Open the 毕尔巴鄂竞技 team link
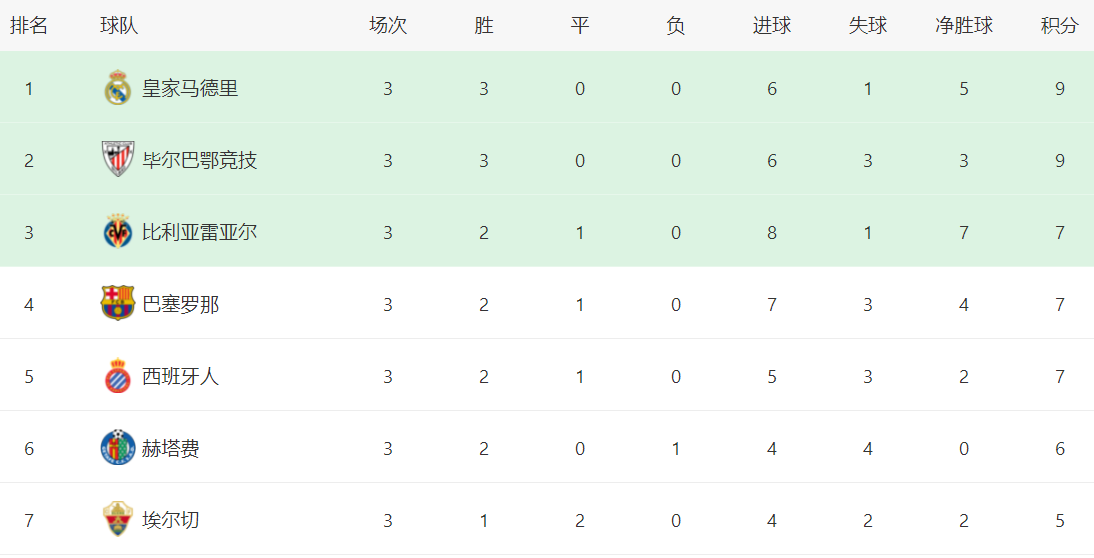Viewport: 1094px width, 558px height. click(x=199, y=160)
